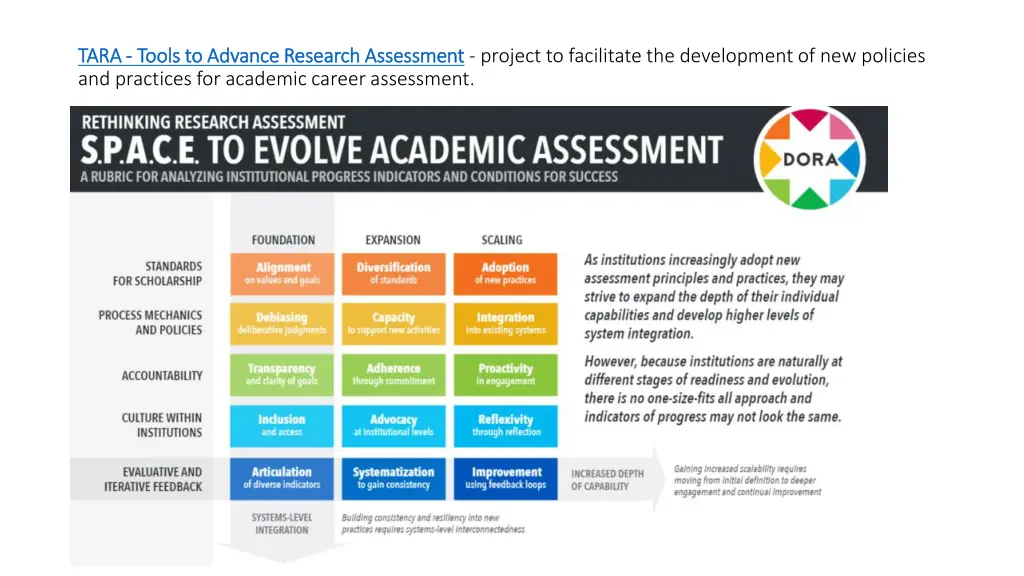
Task: Click the Integration into existing systems tile
Action: click(x=505, y=323)
